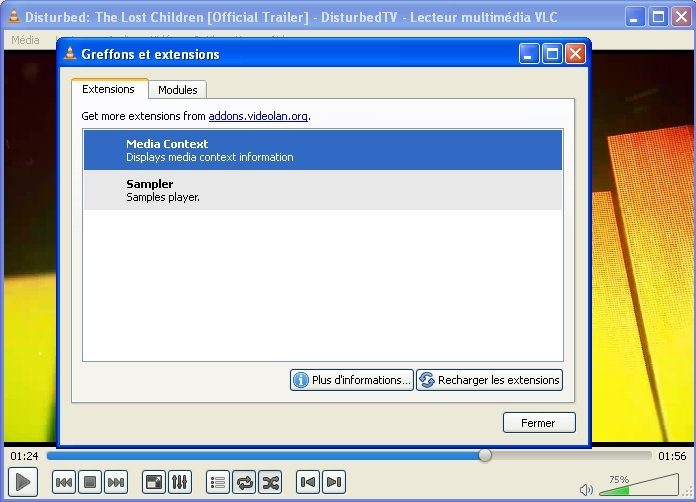696x502 pixels.
Task: Go to next chapter icon
Action: point(334,482)
